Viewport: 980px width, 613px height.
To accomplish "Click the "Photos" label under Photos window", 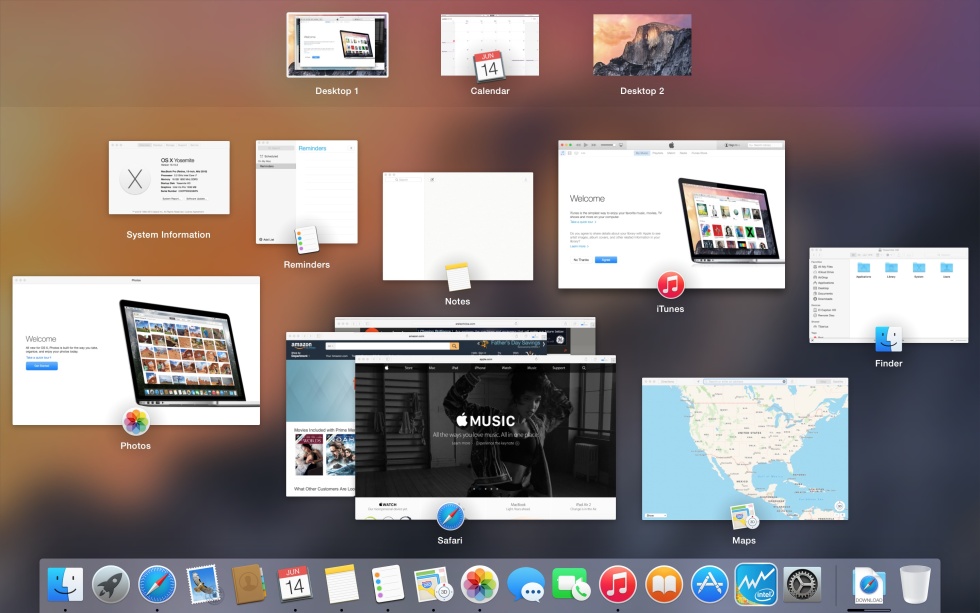I will (136, 446).
